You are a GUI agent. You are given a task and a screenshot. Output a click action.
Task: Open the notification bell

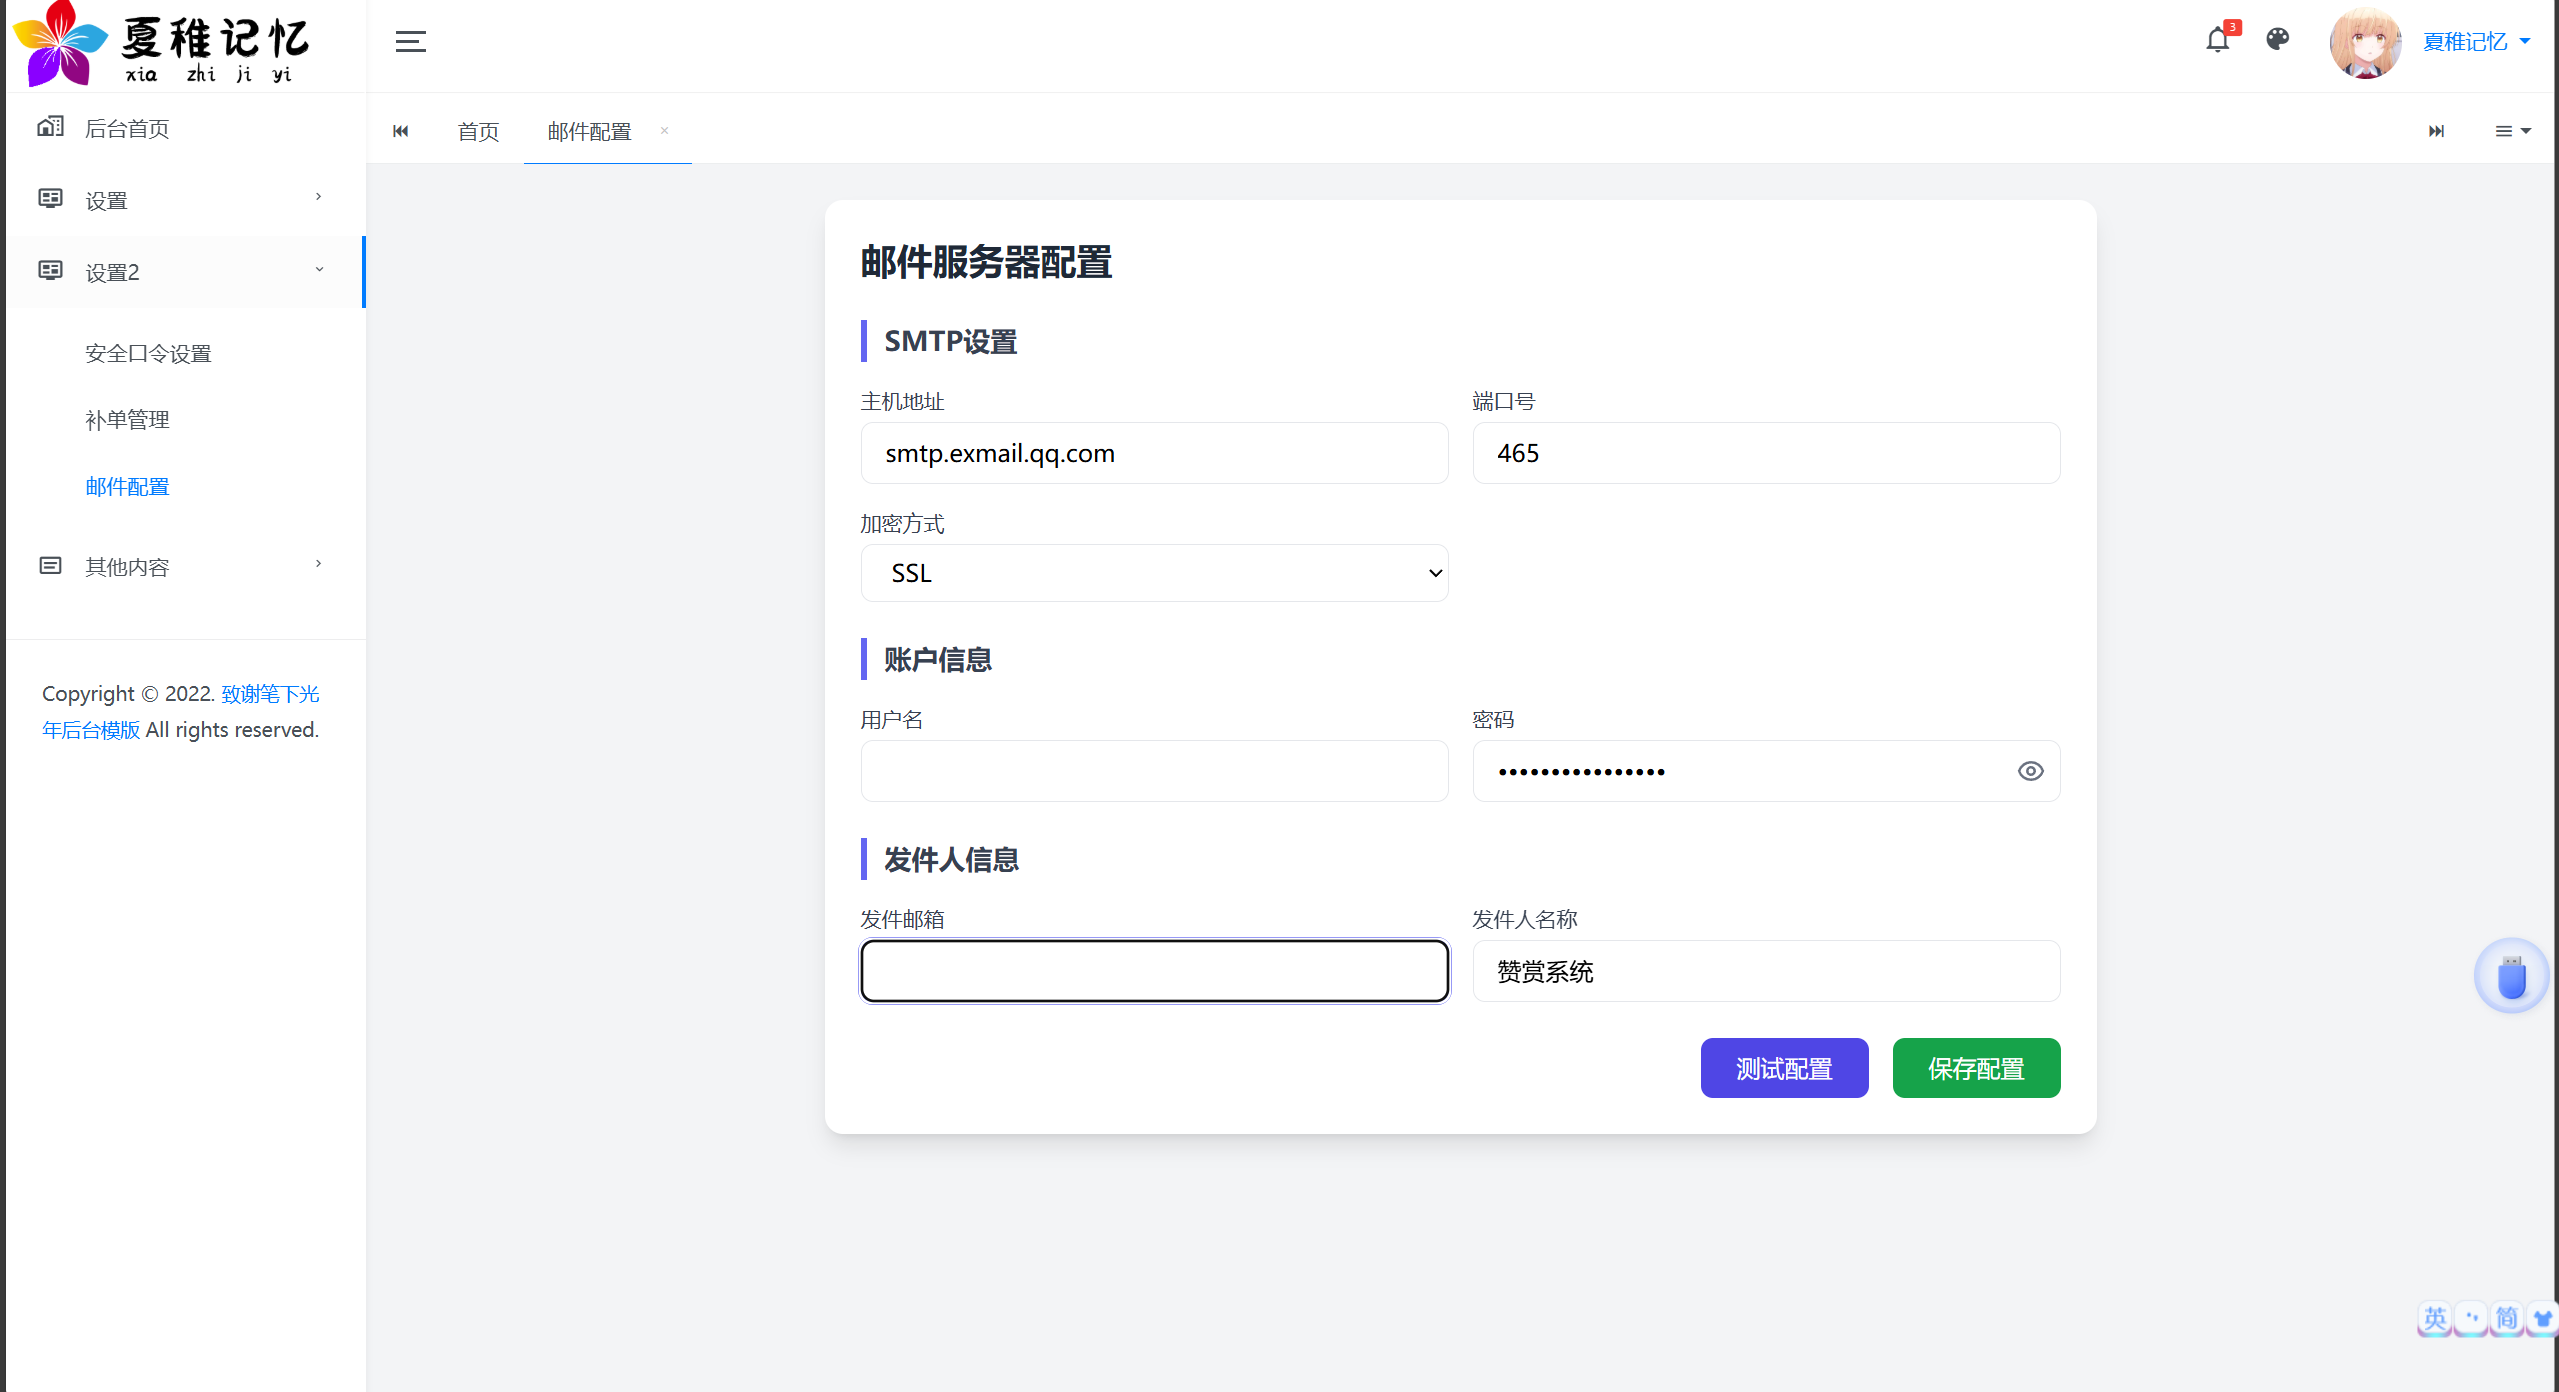(2217, 41)
